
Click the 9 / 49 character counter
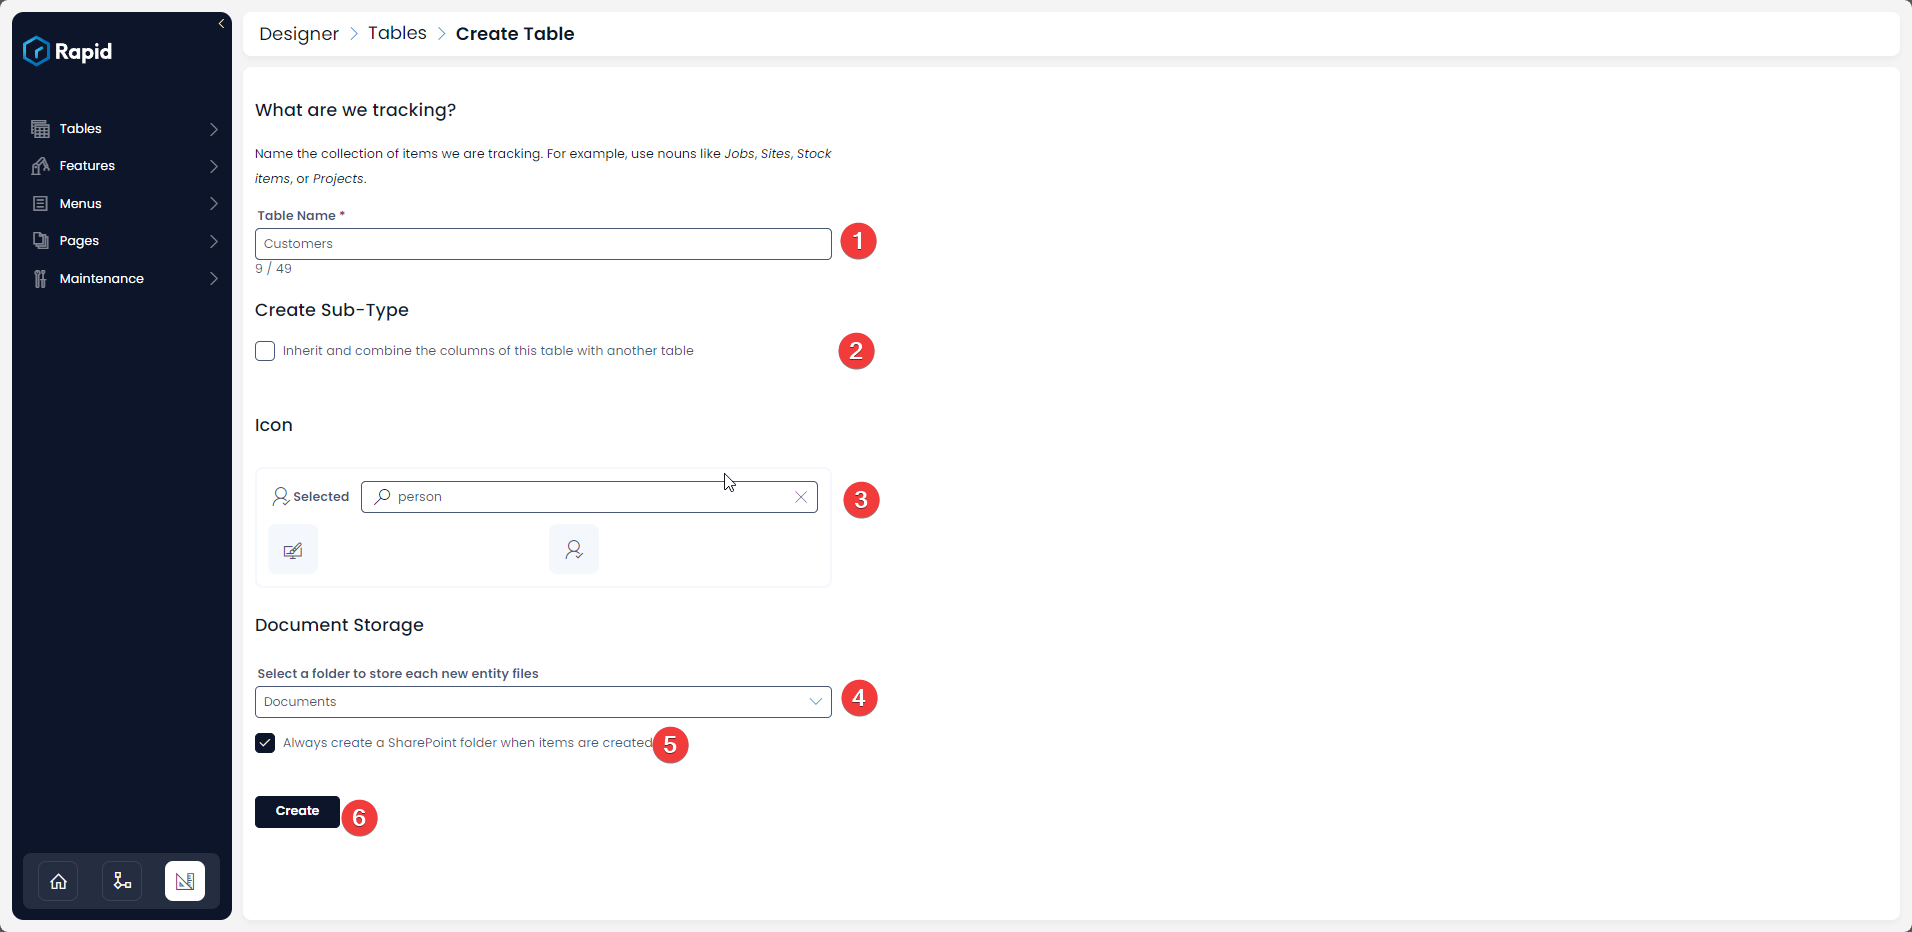click(x=273, y=269)
